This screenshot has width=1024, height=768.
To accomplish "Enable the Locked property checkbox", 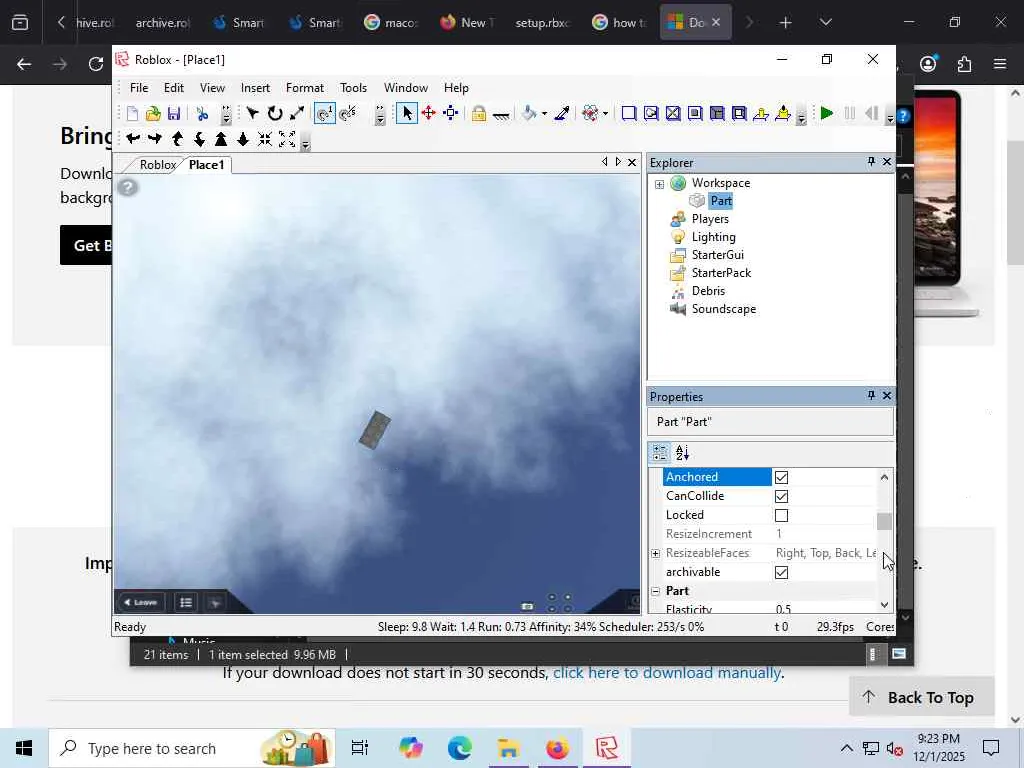I will click(x=781, y=515).
